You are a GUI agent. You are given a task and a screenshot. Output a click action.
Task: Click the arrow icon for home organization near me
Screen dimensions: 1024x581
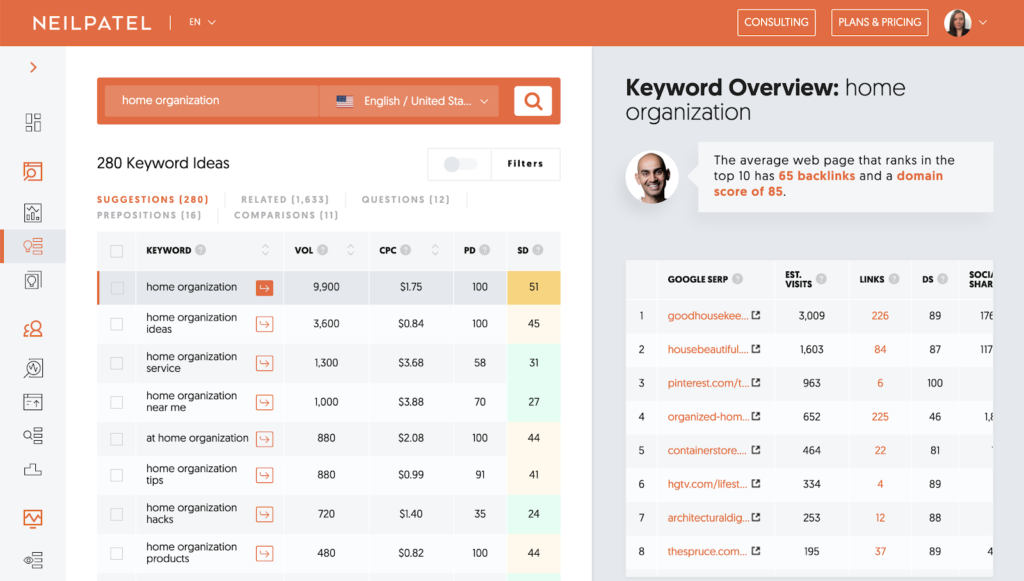(264, 402)
